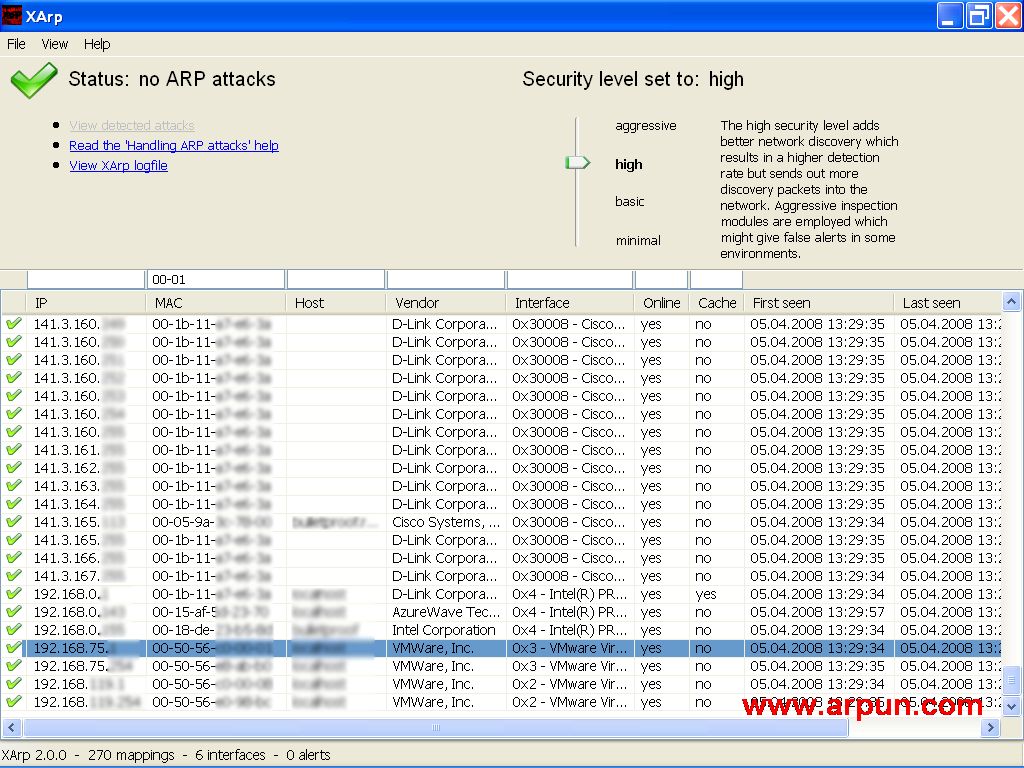Click the check icon next to the 141.3.165 Cisco row
1024x768 pixels.
click(13, 522)
